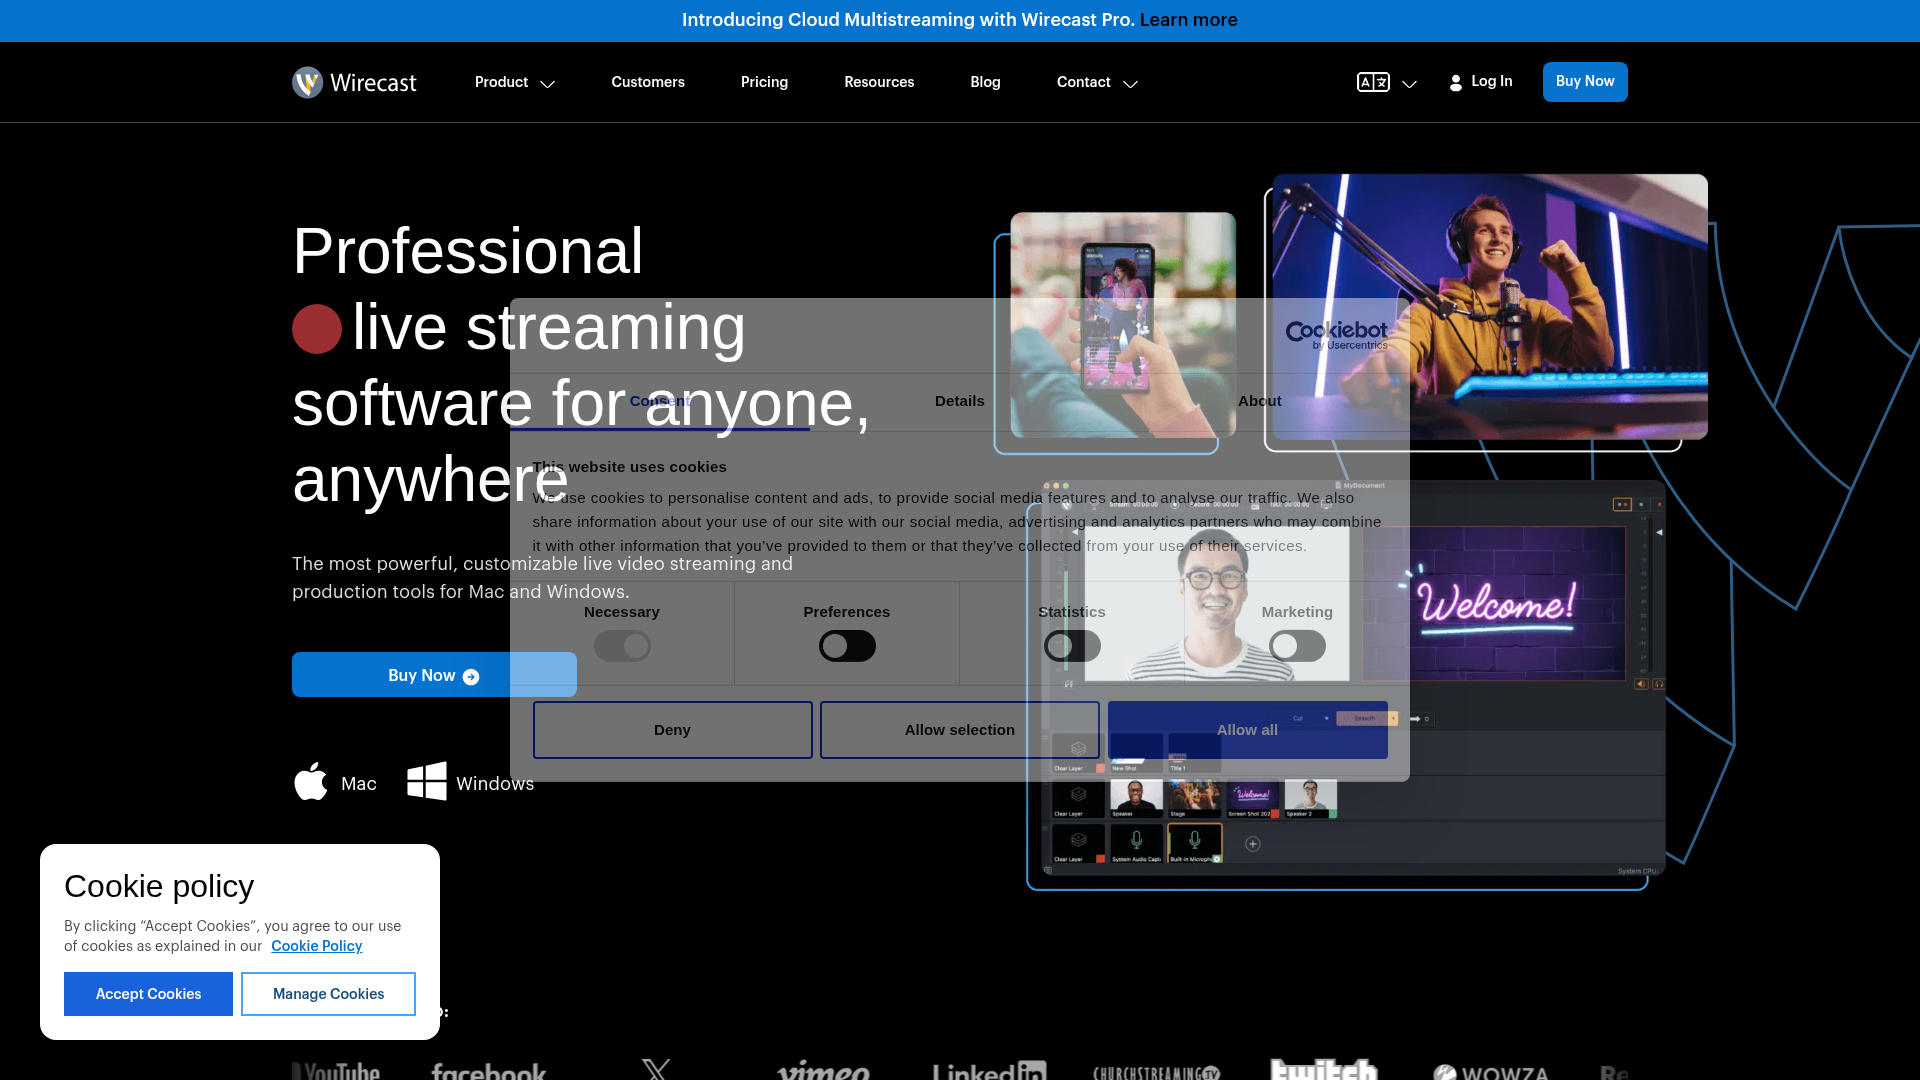
Task: Disable the Preferences cookie toggle
Action: point(847,646)
